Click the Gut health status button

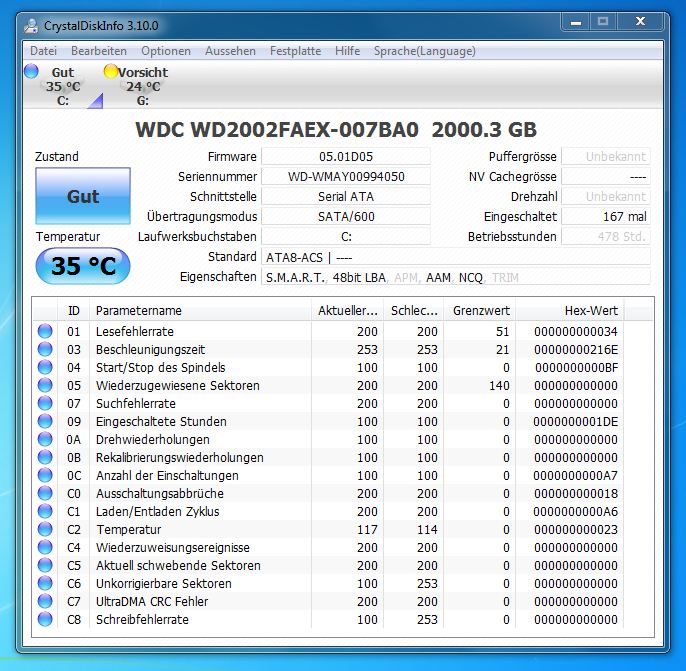[x=83, y=196]
